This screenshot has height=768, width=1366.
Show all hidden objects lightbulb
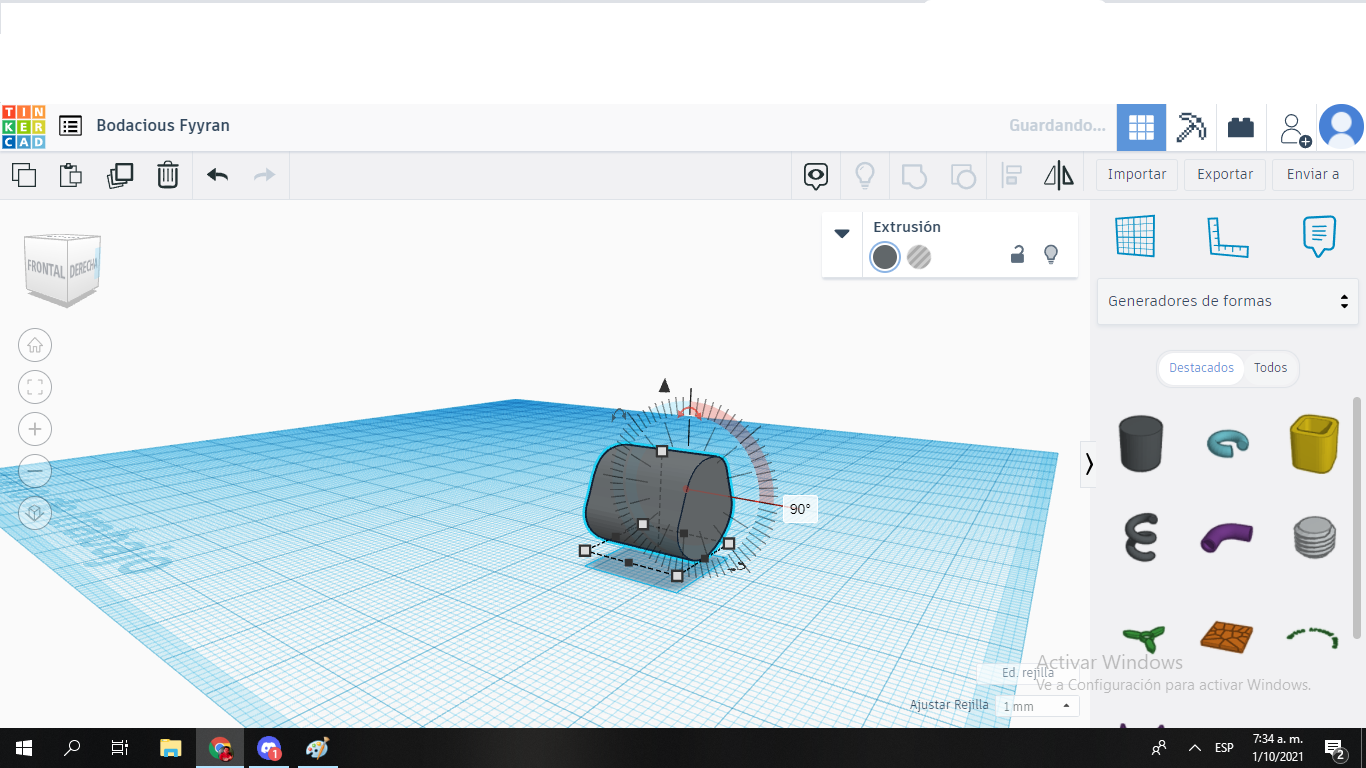(865, 176)
